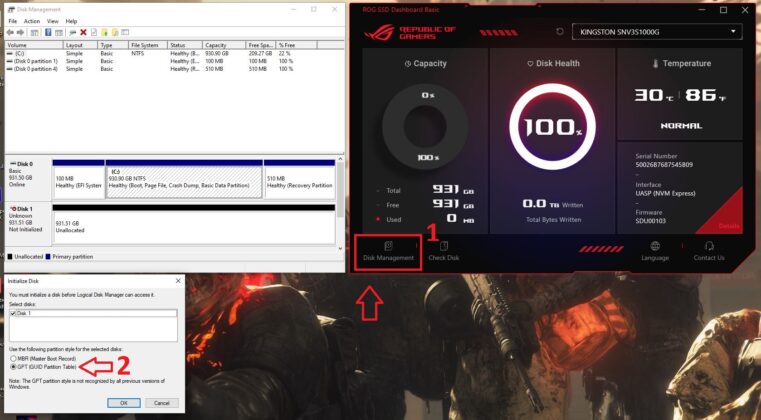Screen dimensions: 761x420
Task: Sort by Capacity column header
Action: (x=224, y=45)
